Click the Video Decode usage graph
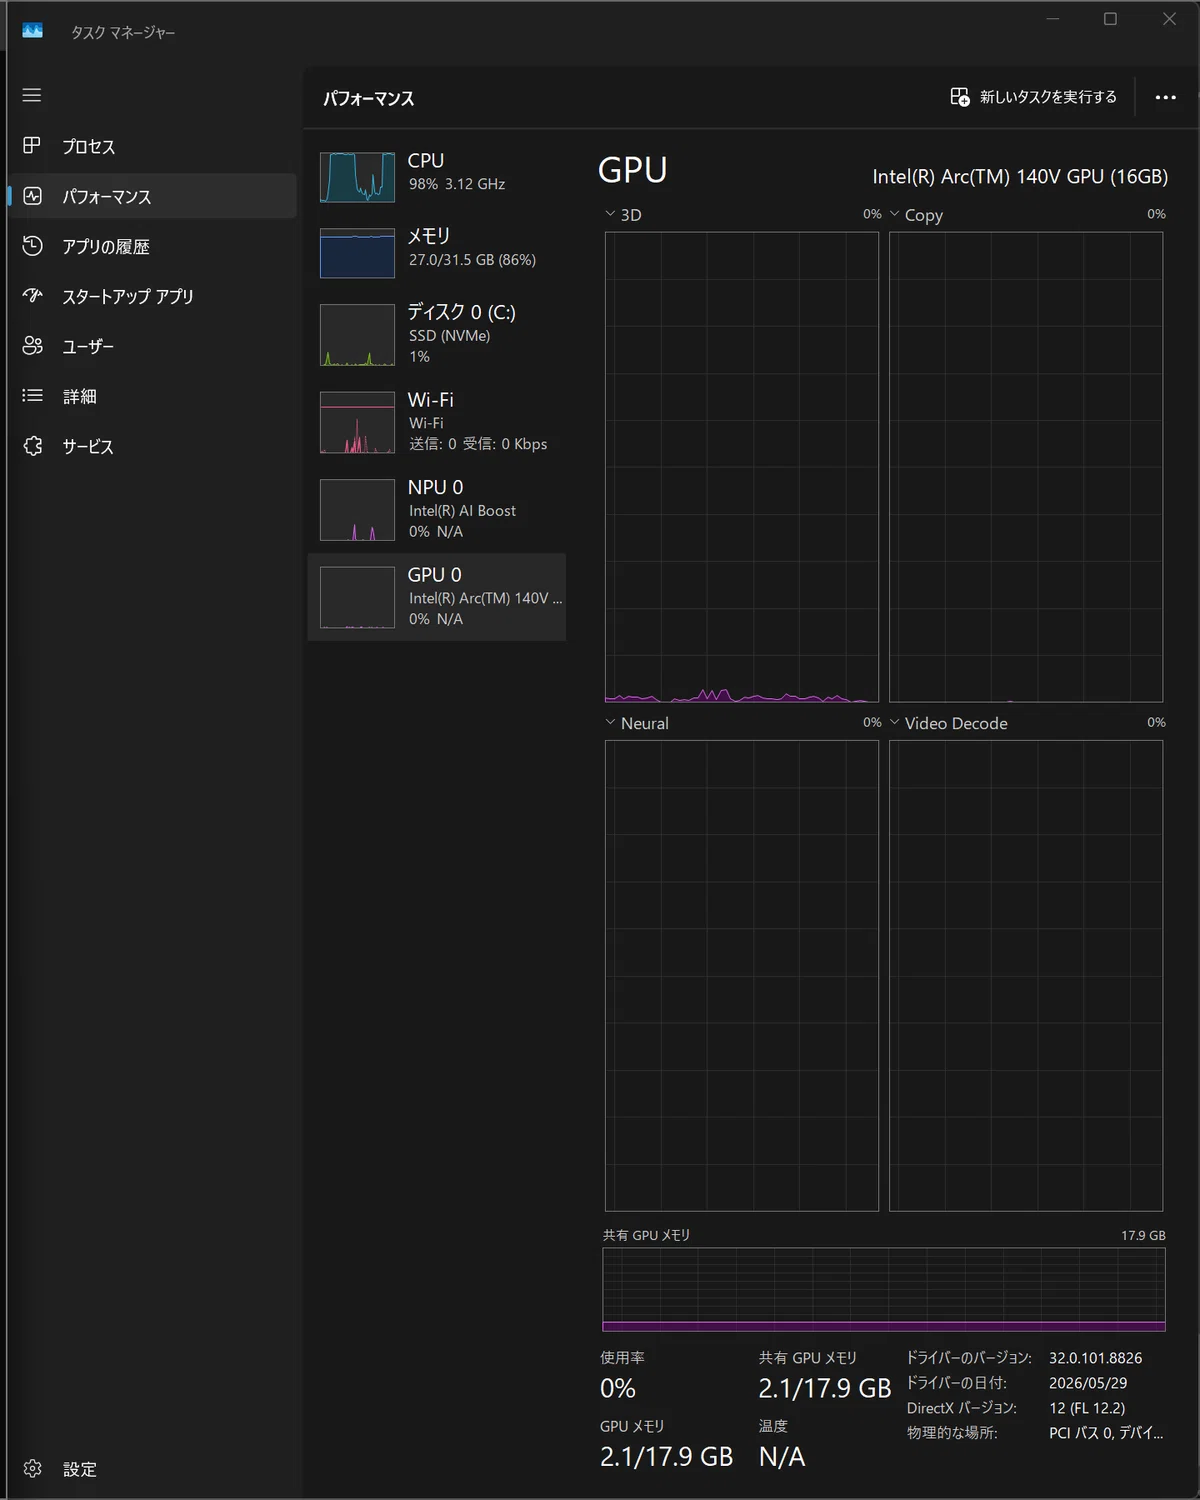Image resolution: width=1200 pixels, height=1500 pixels. click(x=1026, y=975)
